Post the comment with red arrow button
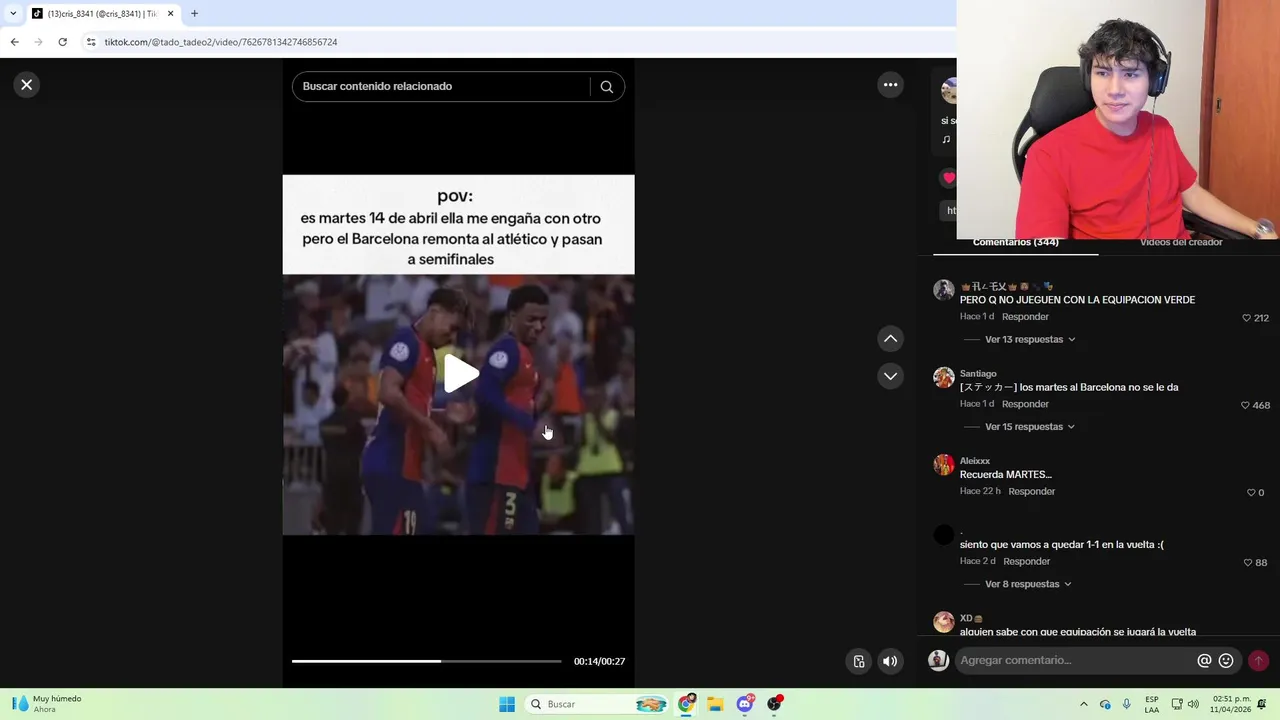This screenshot has width=1280, height=720. tap(1258, 661)
